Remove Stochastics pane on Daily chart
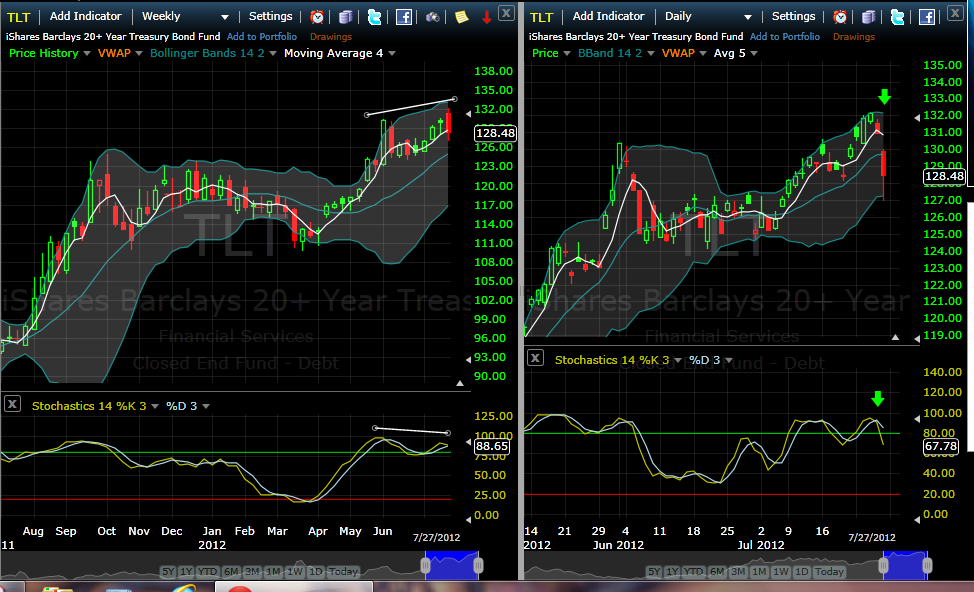 coord(535,358)
